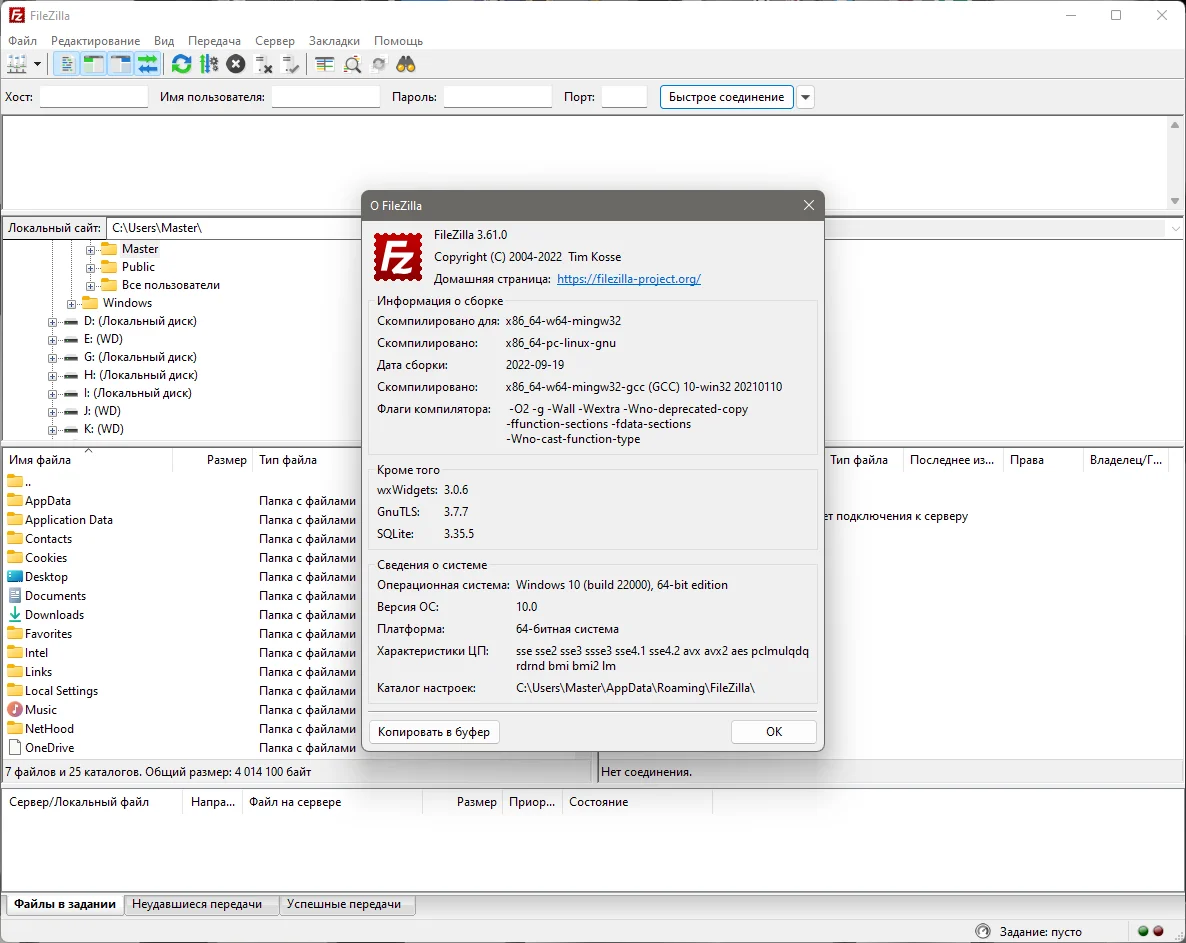
Task: Focus the Имя пользователя field
Action: tap(325, 97)
